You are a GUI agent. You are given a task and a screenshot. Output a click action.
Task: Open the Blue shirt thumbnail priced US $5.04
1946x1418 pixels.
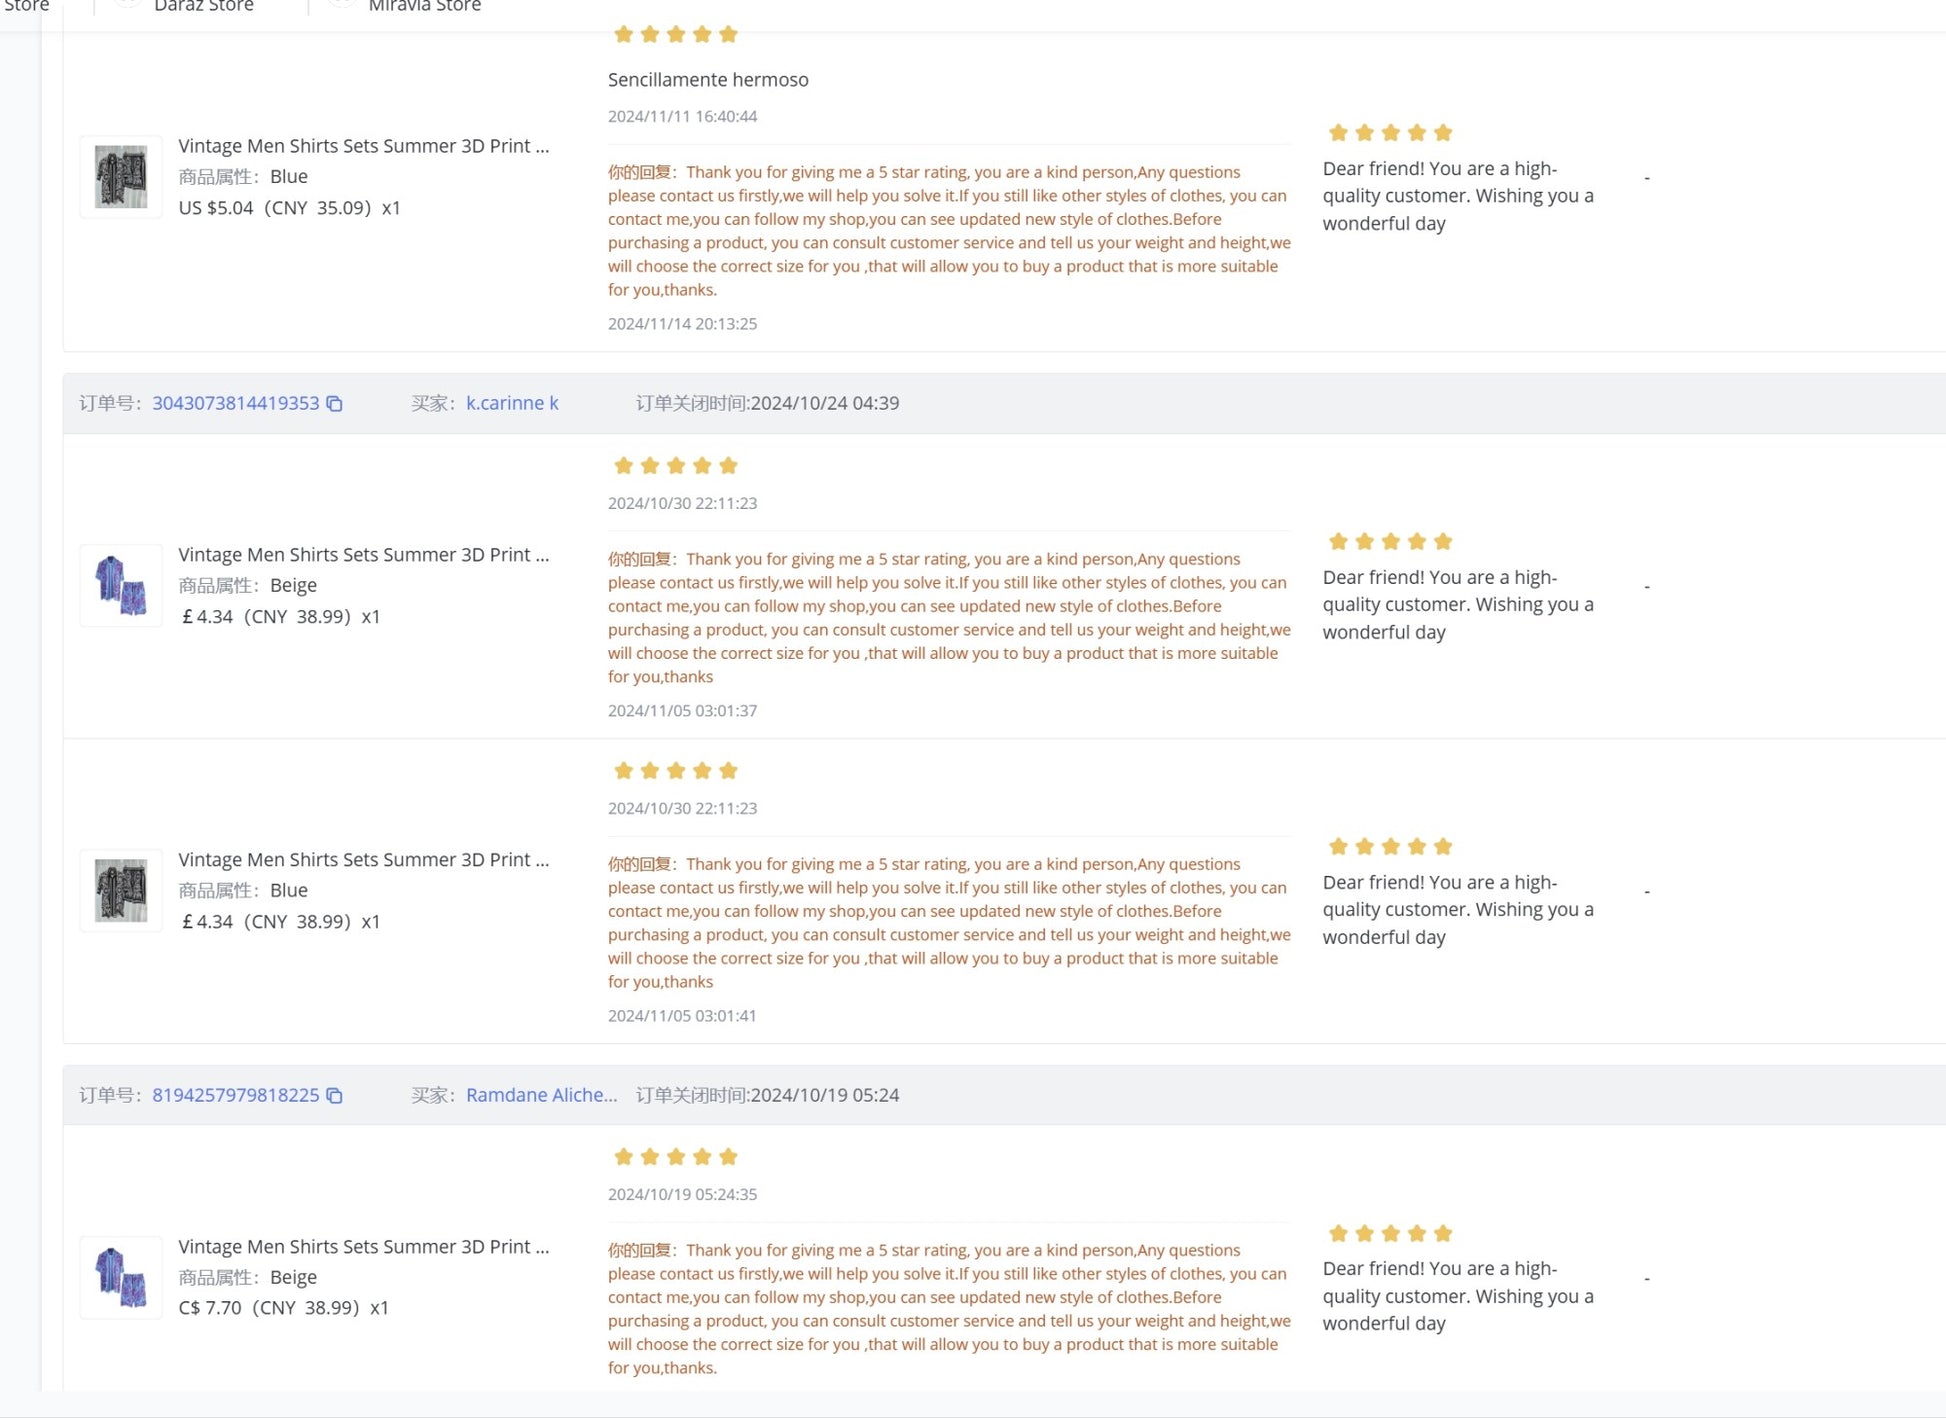pos(121,177)
